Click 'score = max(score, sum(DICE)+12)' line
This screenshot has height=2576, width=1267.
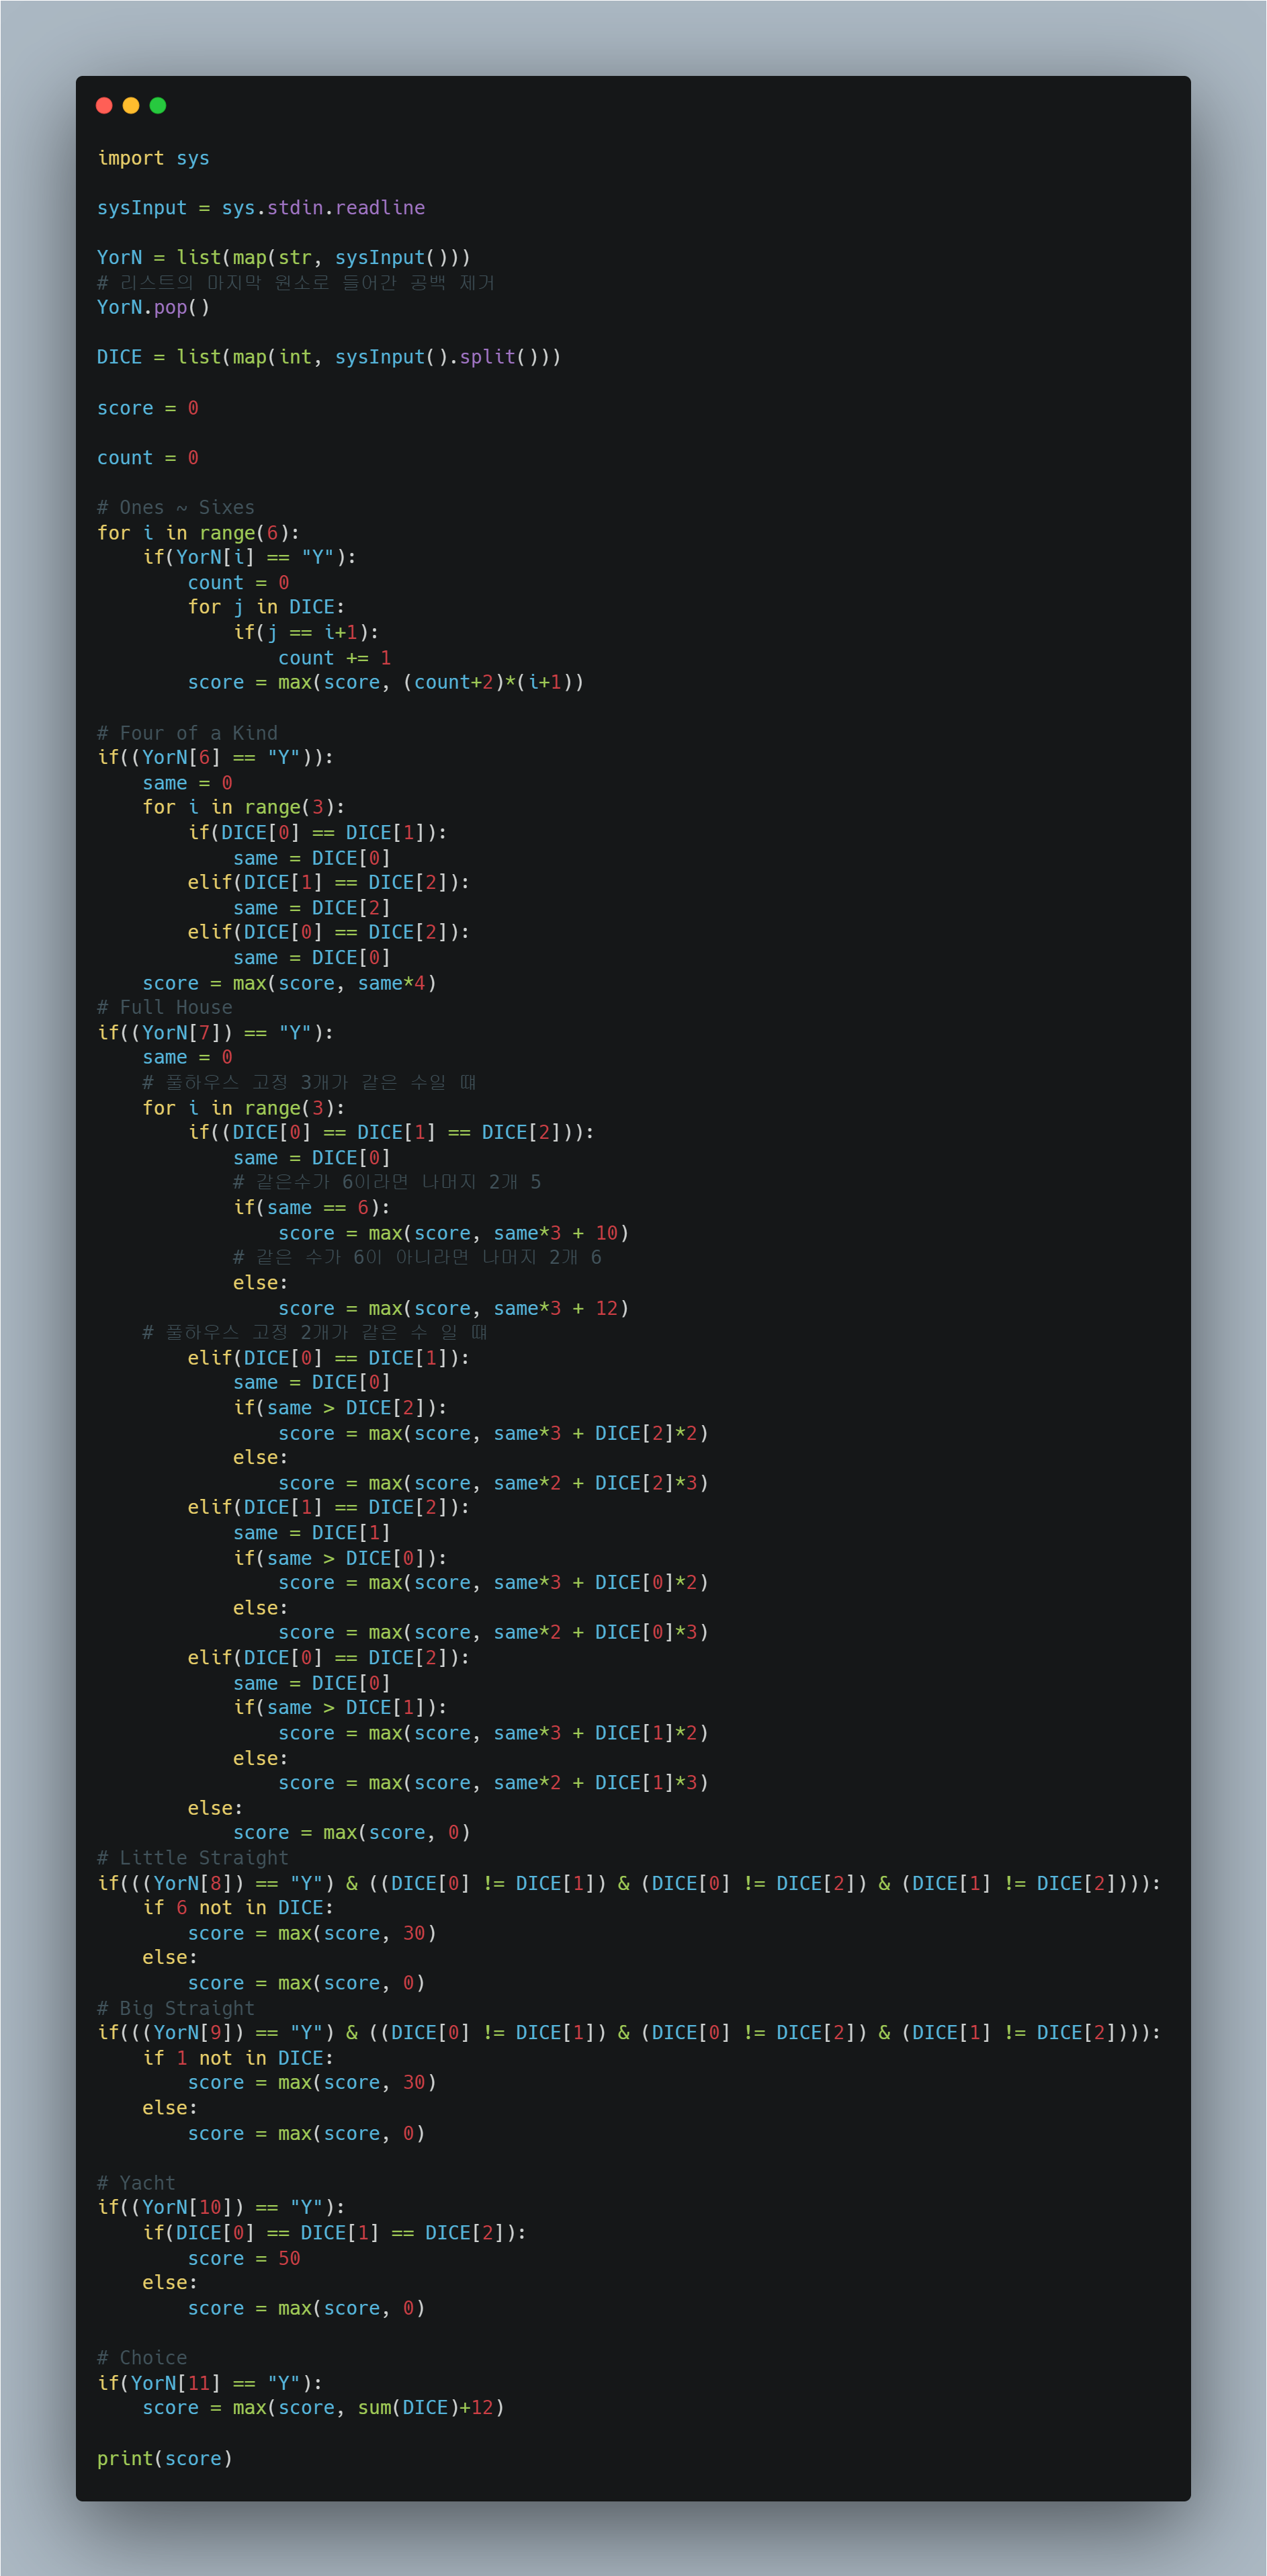323,2407
